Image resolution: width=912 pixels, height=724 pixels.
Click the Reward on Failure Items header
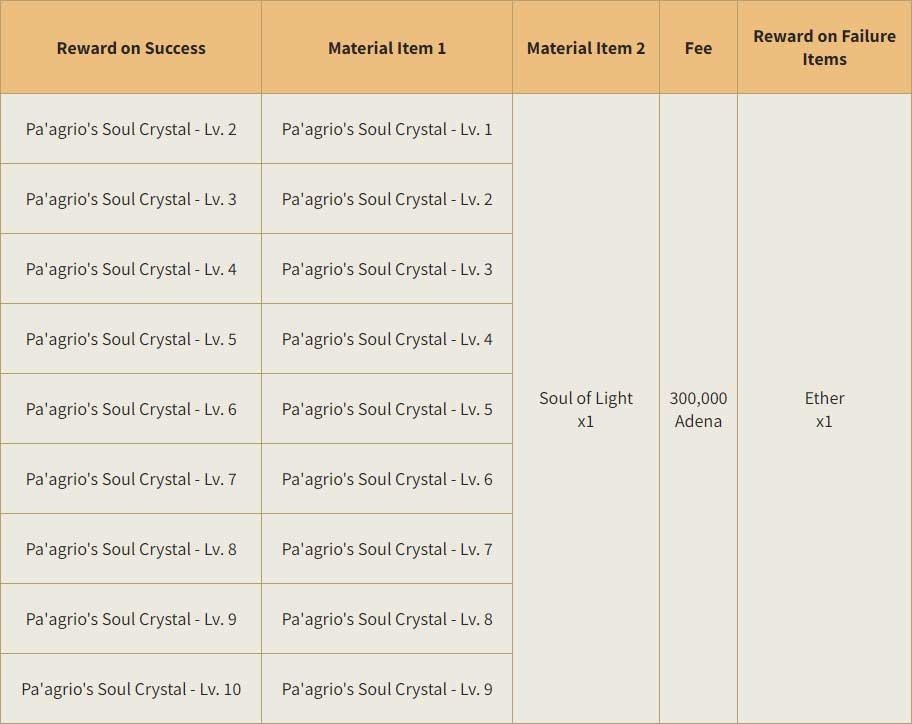click(824, 48)
